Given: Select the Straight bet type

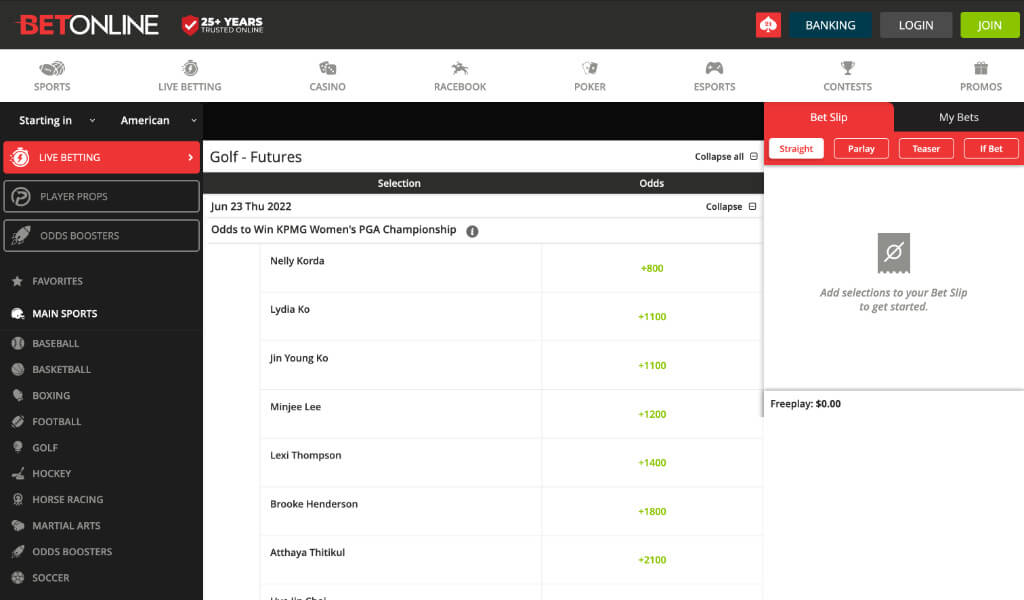Looking at the screenshot, I should click(x=796, y=149).
